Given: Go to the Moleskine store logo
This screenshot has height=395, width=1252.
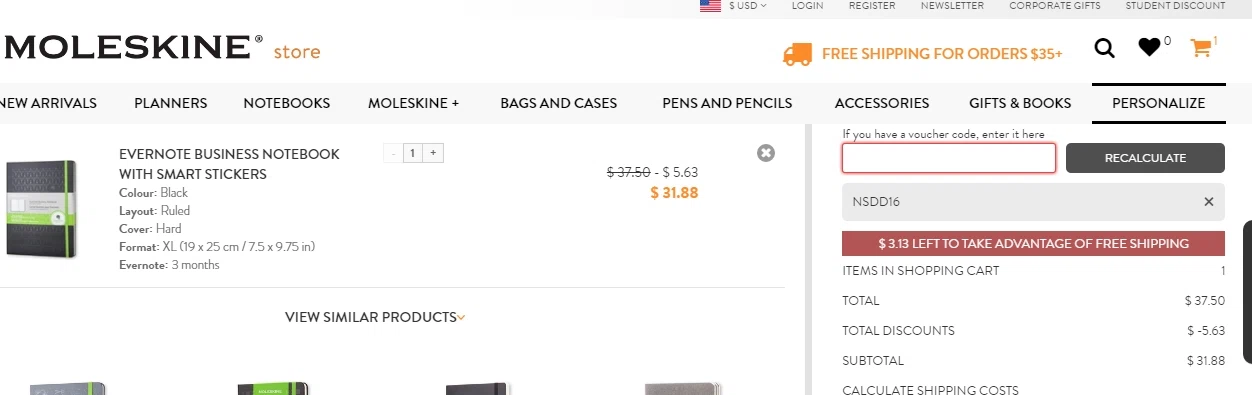Looking at the screenshot, I should pos(162,48).
